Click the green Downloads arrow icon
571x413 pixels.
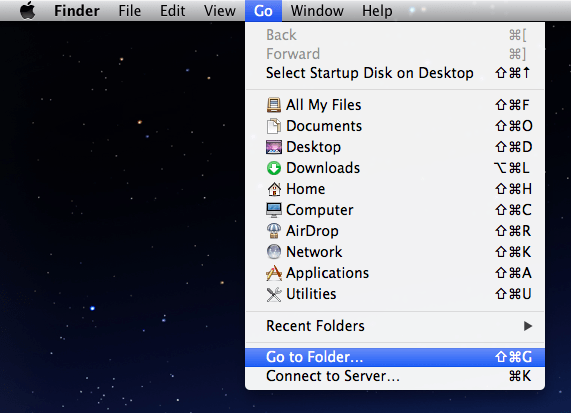pos(274,168)
